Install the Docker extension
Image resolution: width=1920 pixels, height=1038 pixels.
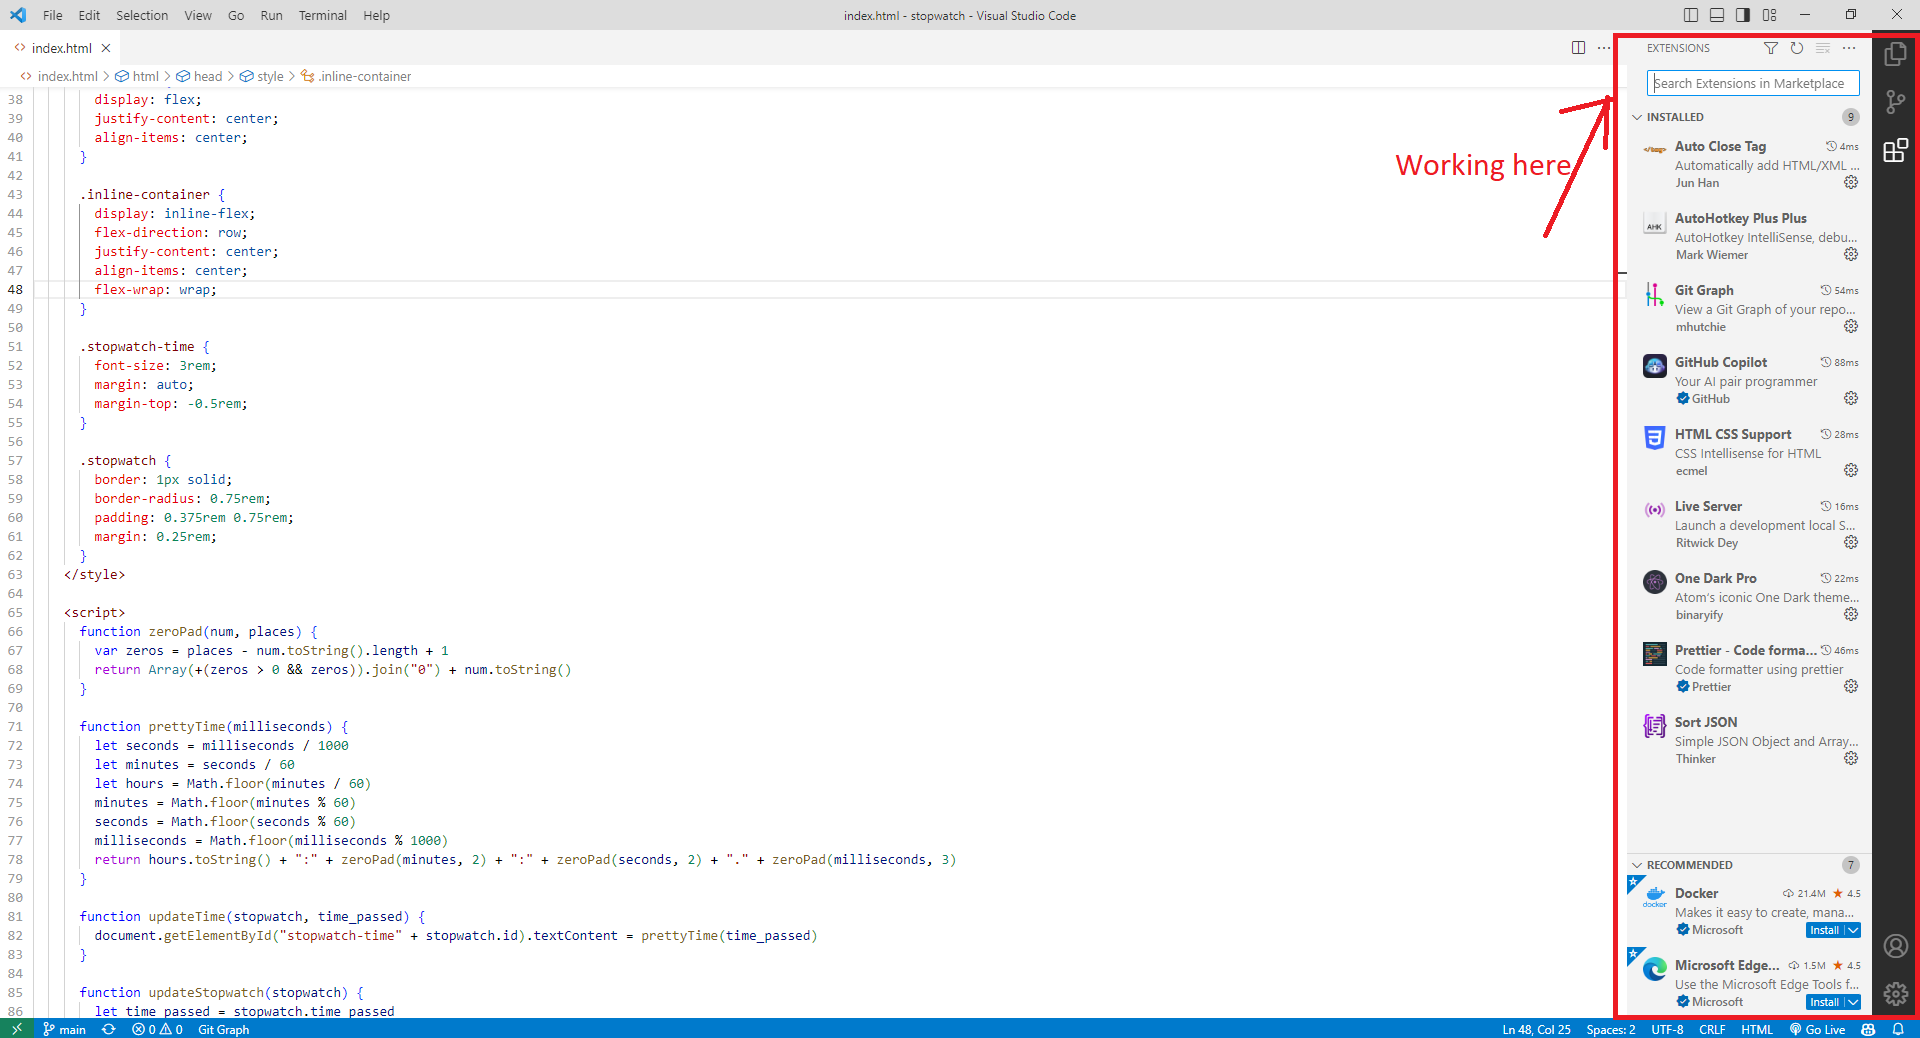coord(1826,930)
